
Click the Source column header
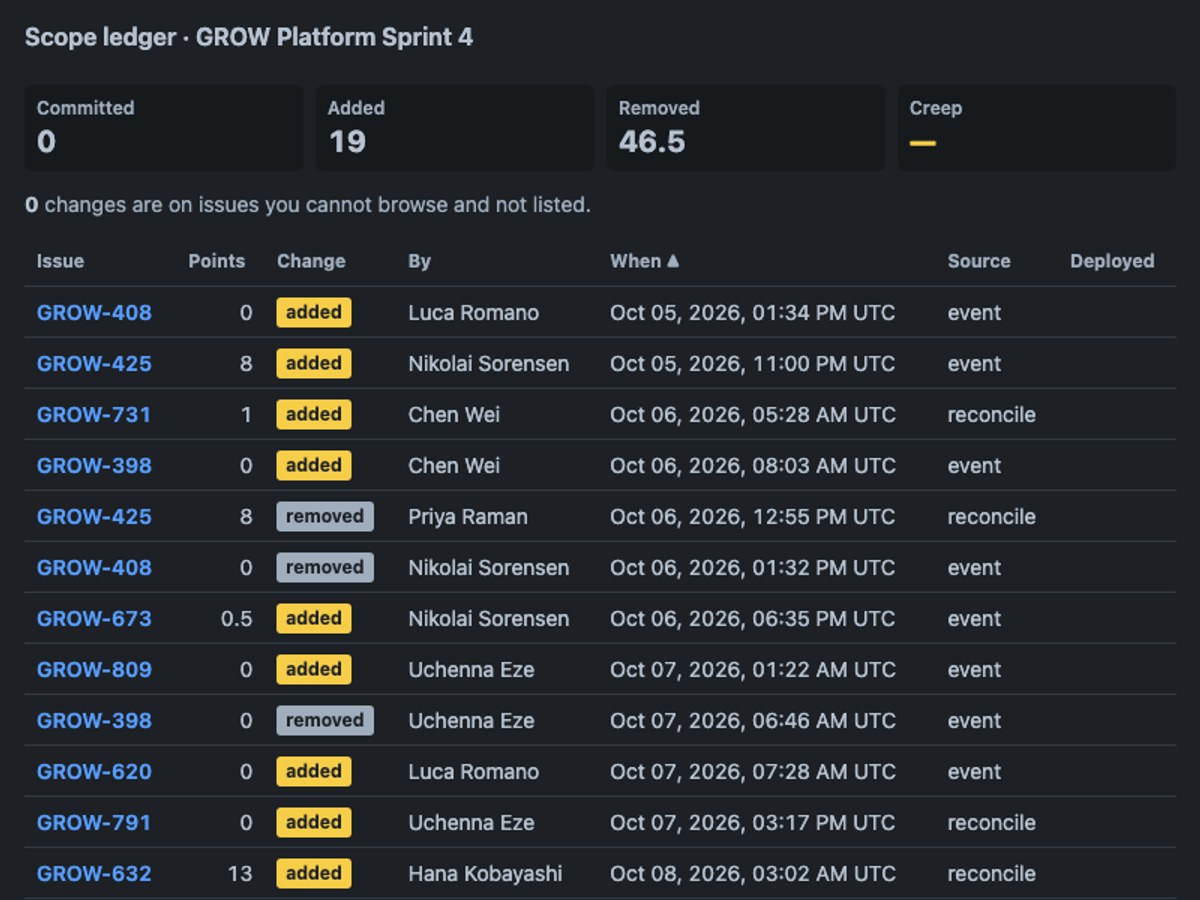click(x=979, y=261)
